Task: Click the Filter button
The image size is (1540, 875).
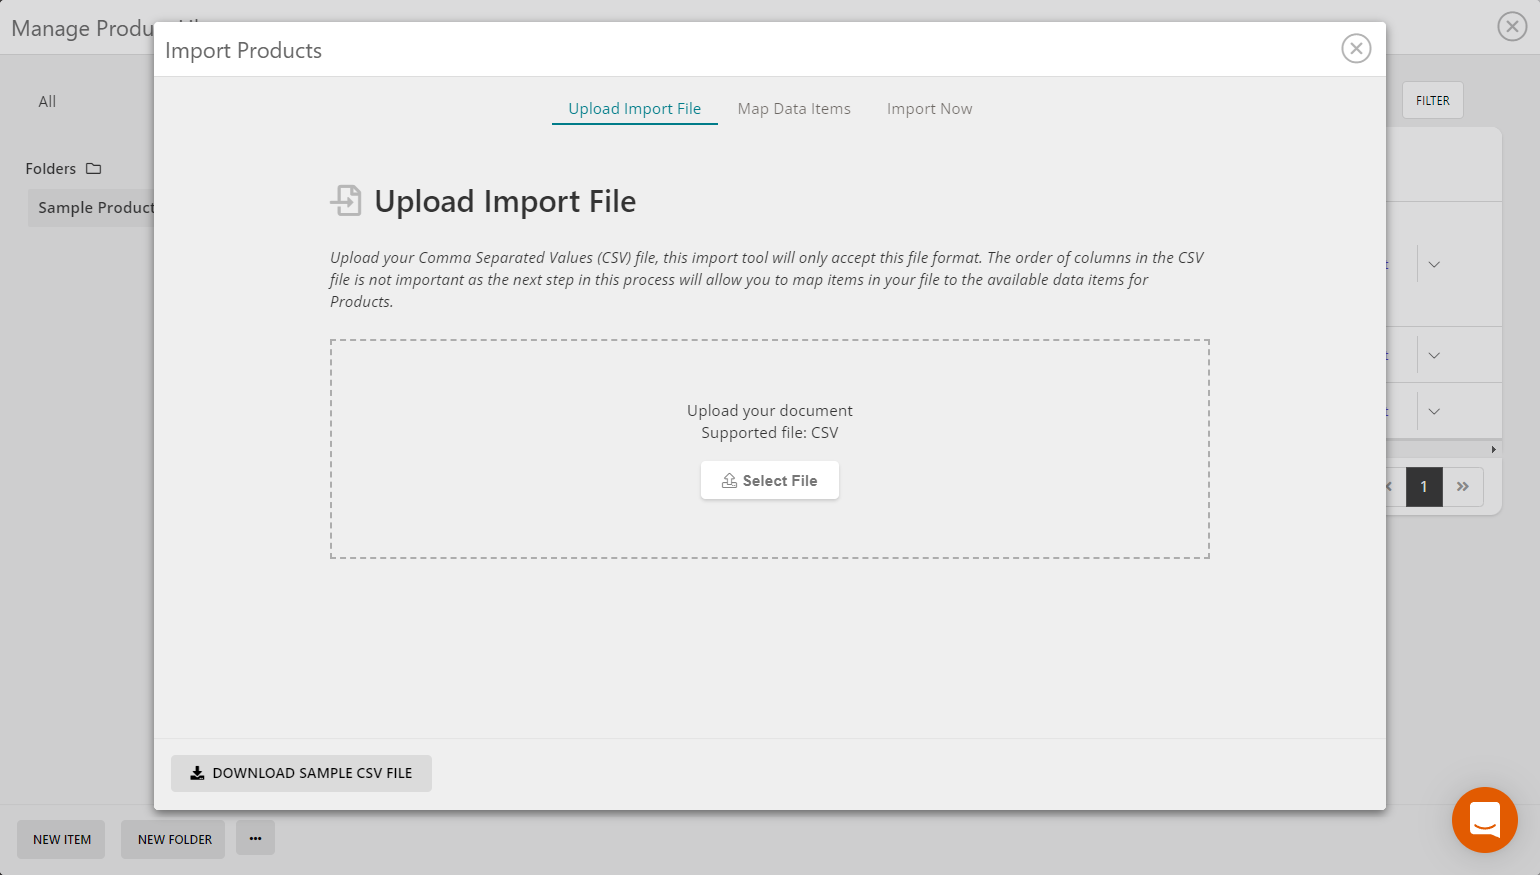Action: [x=1432, y=100]
